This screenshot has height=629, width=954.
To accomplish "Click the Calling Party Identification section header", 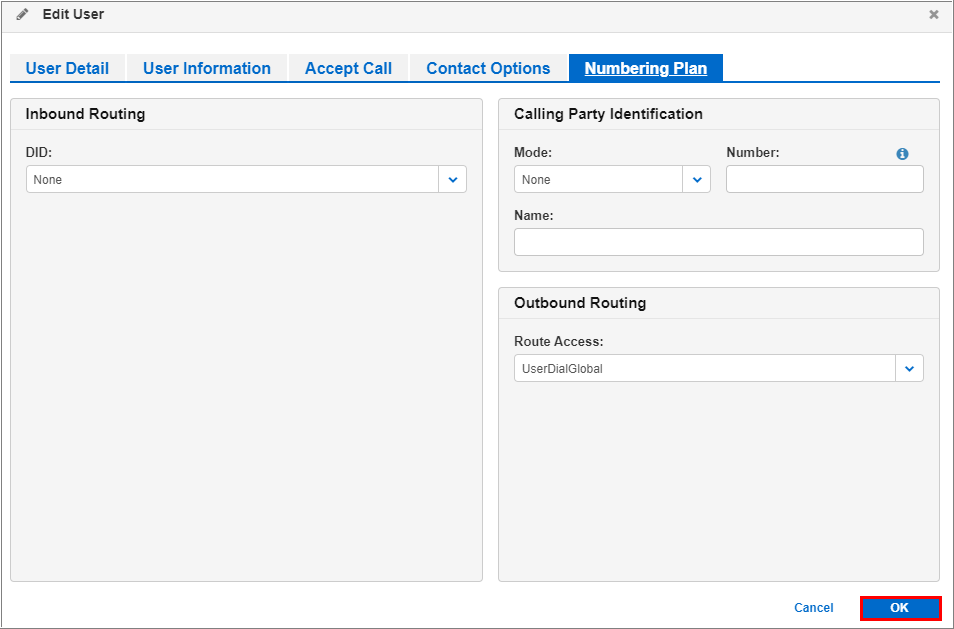I will (608, 114).
